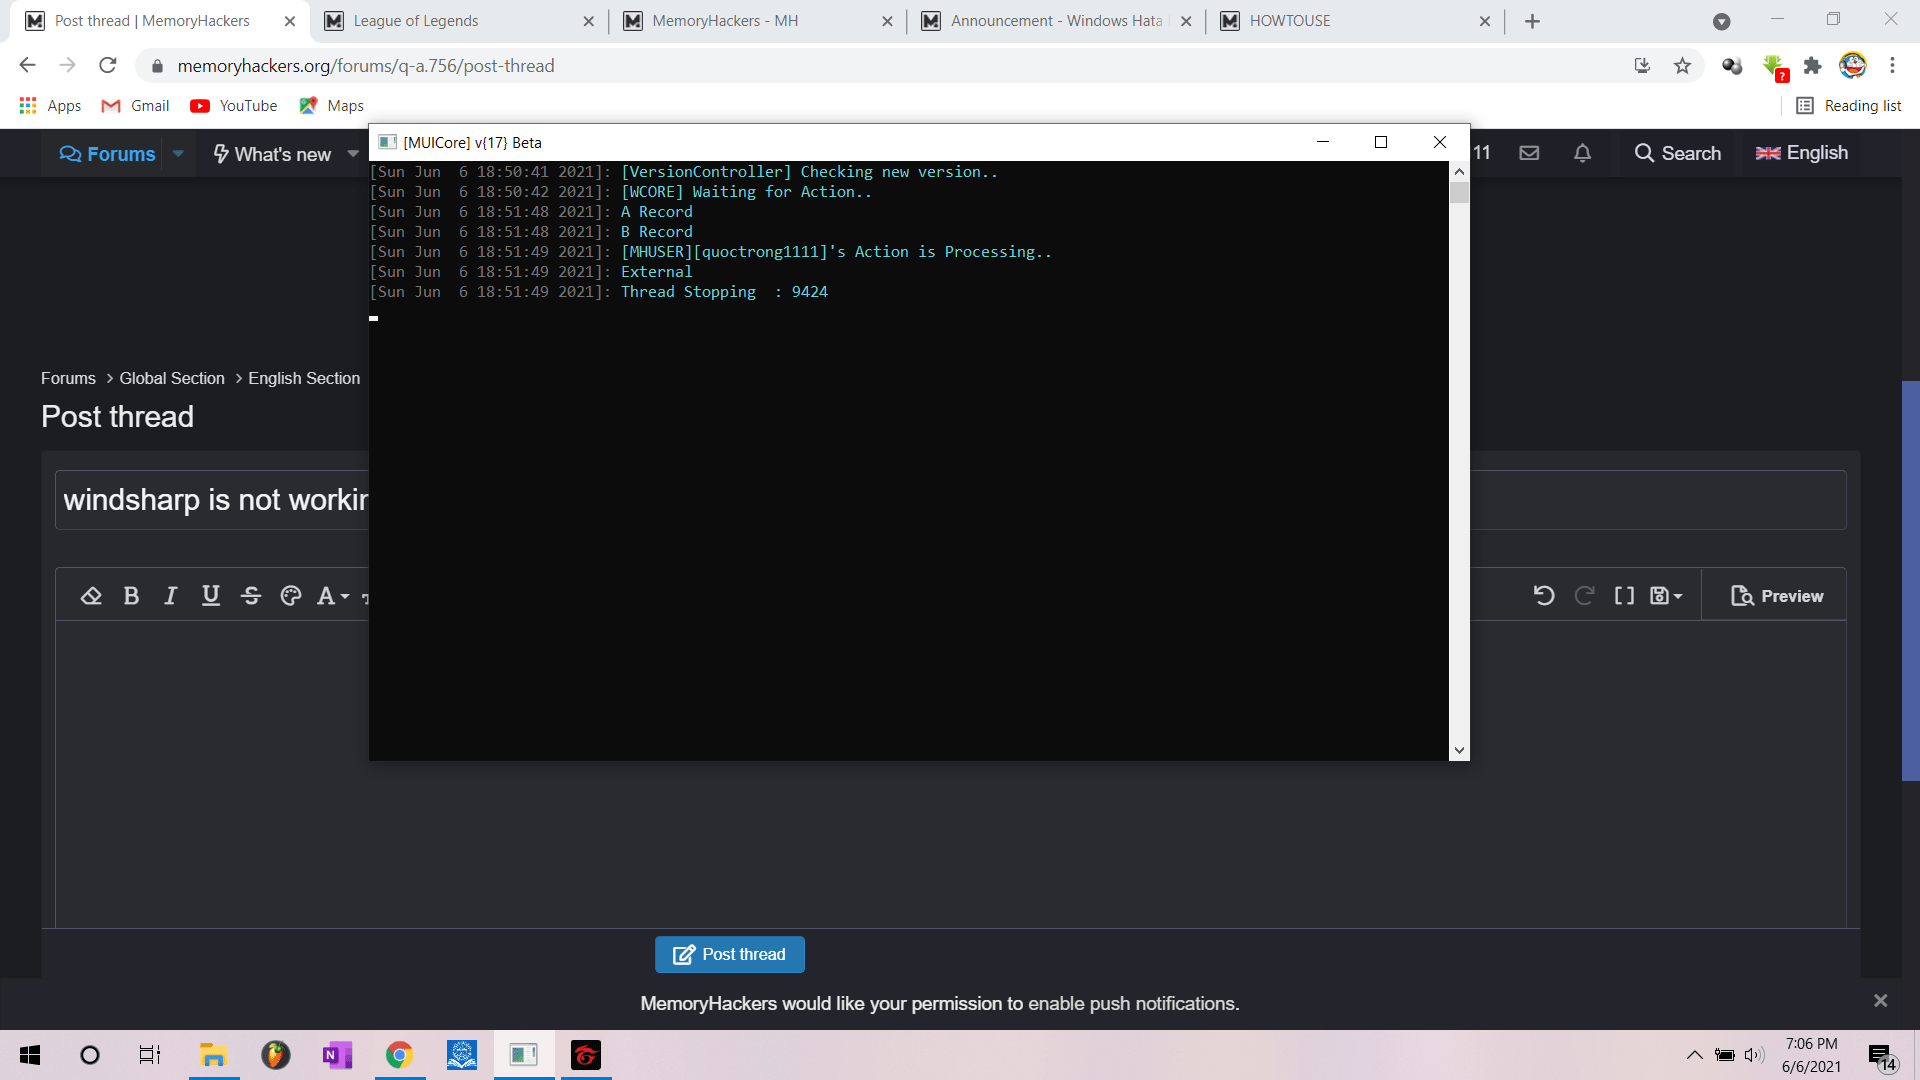The width and height of the screenshot is (1920, 1080).
Task: Open the notification center icon
Action: pos(1882,1057)
